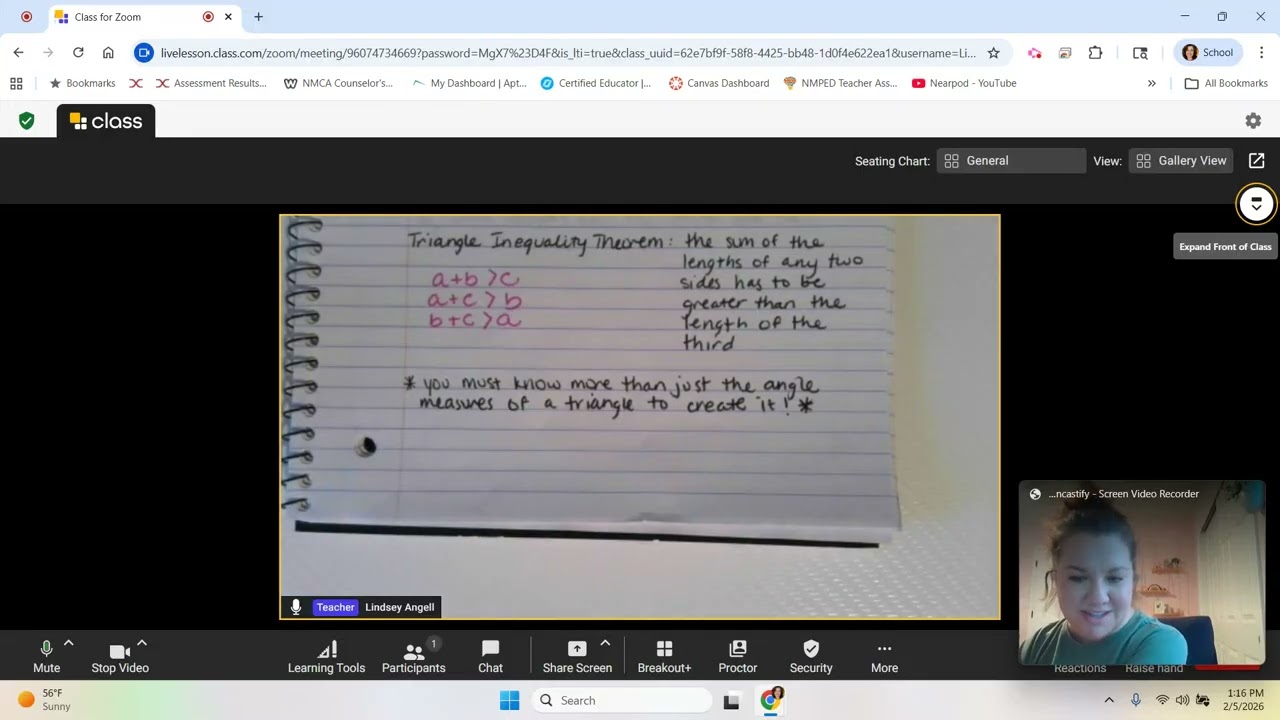Click the Teacher badge label
Viewport: 1280px width, 720px height.
coord(335,607)
